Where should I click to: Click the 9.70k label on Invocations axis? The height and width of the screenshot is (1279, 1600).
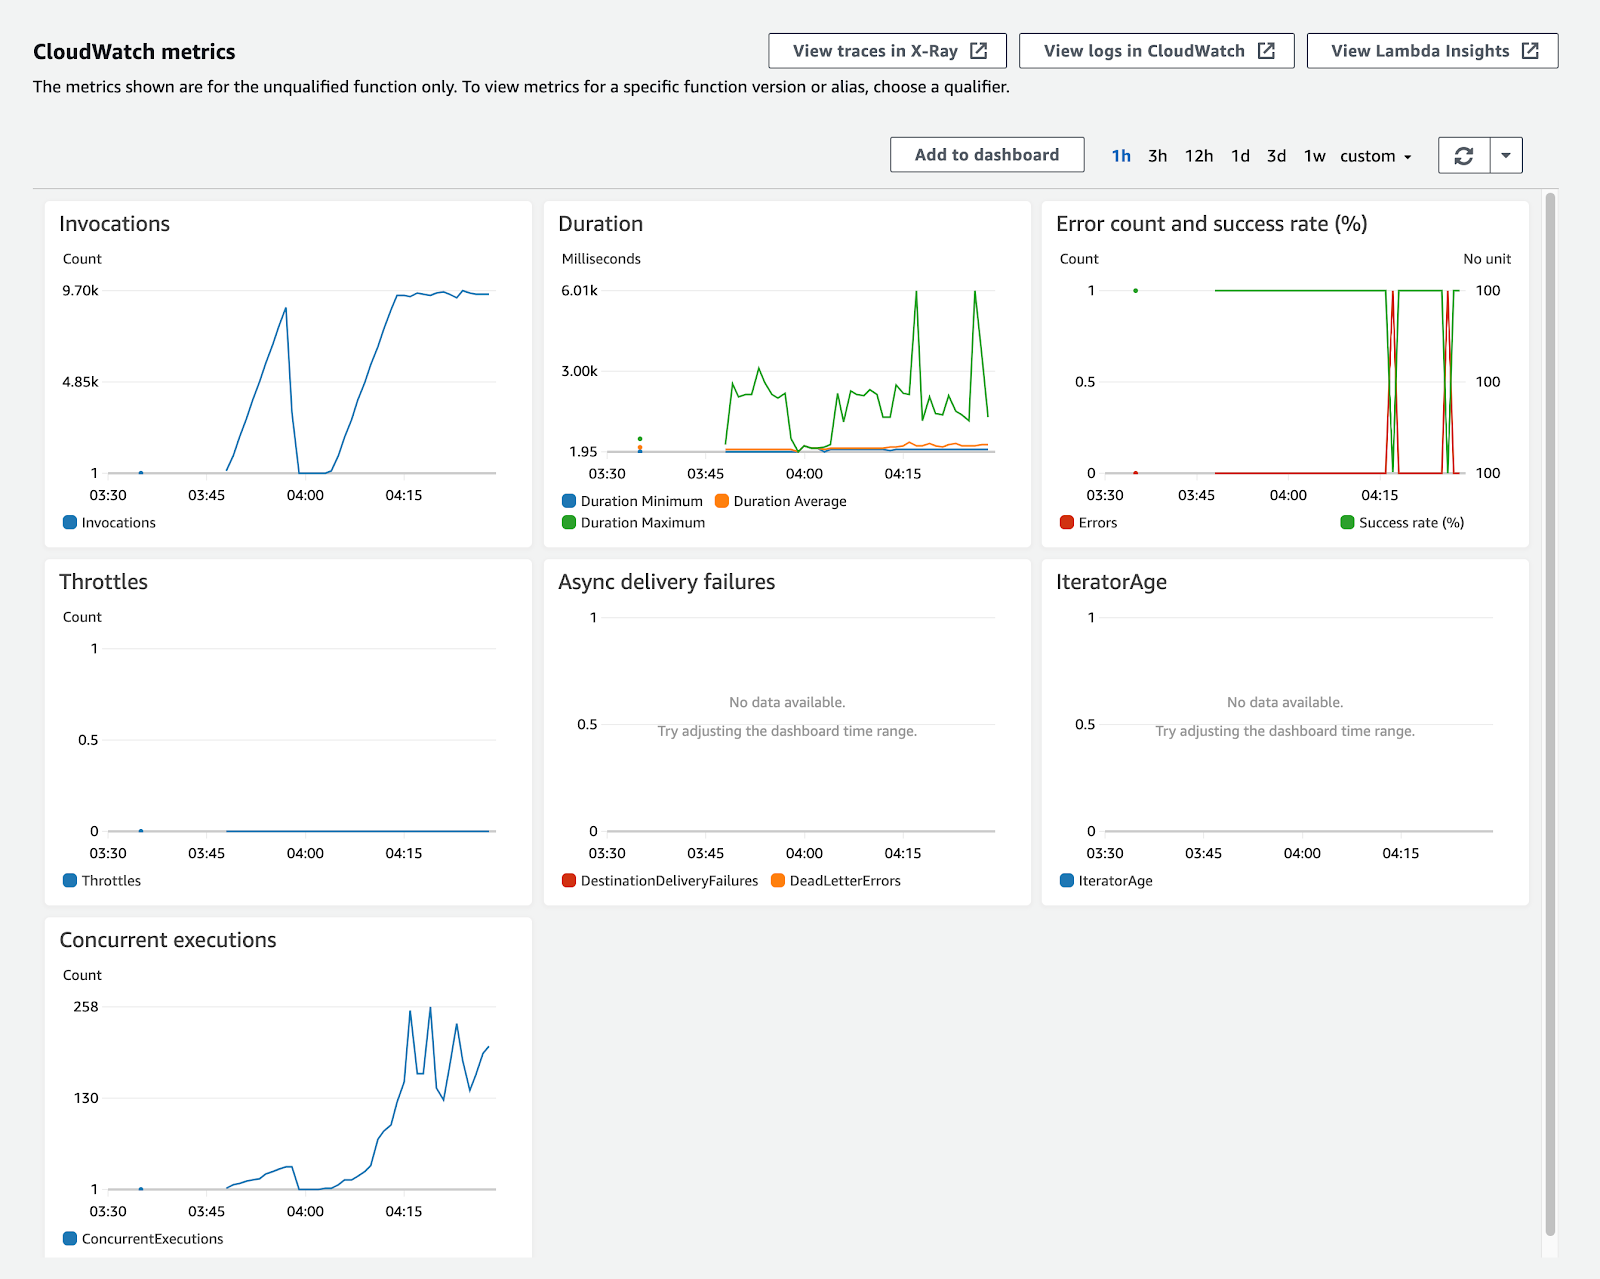coord(80,291)
